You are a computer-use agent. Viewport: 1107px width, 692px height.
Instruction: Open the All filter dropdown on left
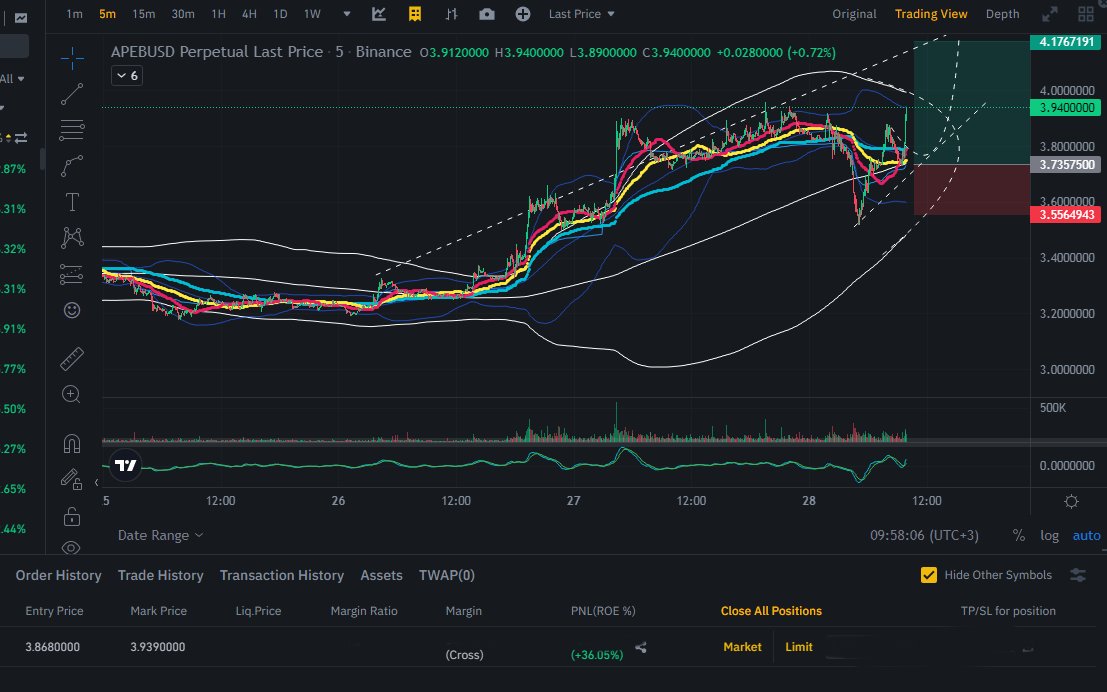coord(12,78)
